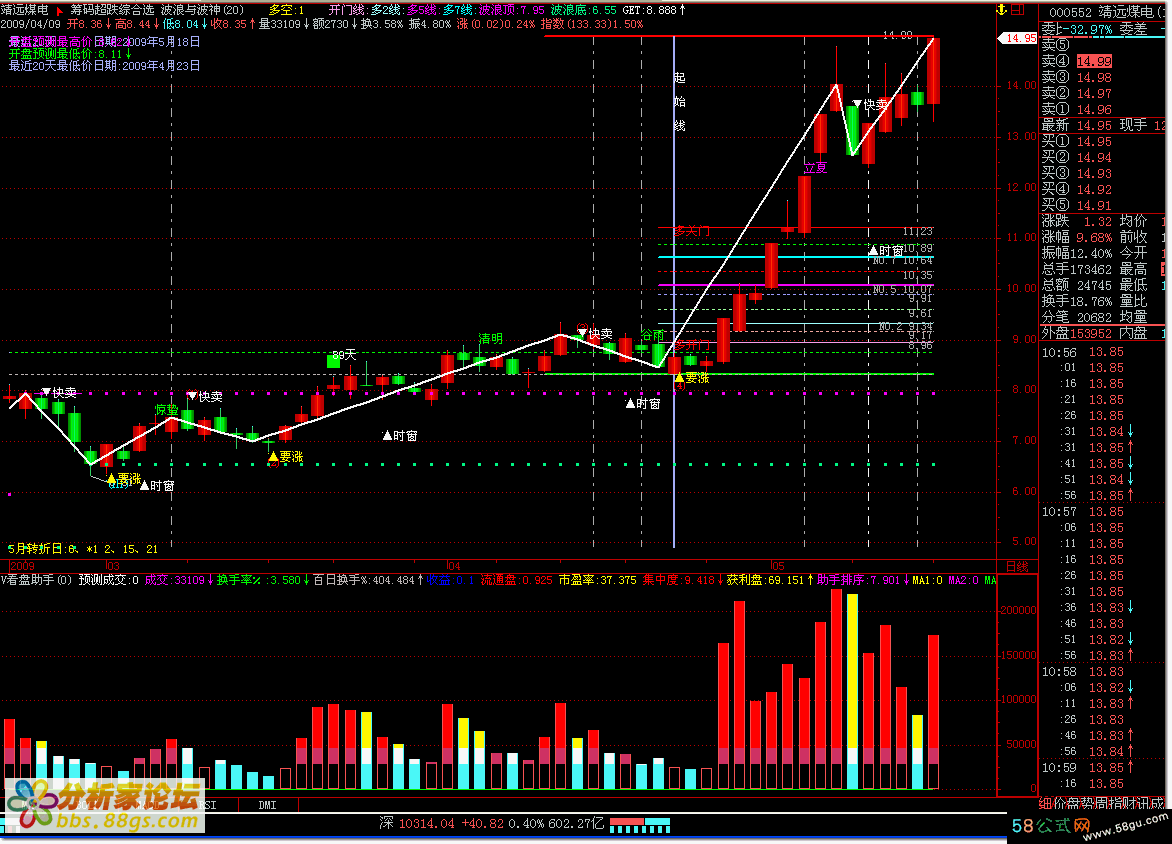Click the 谷雨 solar term marker
This screenshot has width=1172, height=844.
point(653,335)
